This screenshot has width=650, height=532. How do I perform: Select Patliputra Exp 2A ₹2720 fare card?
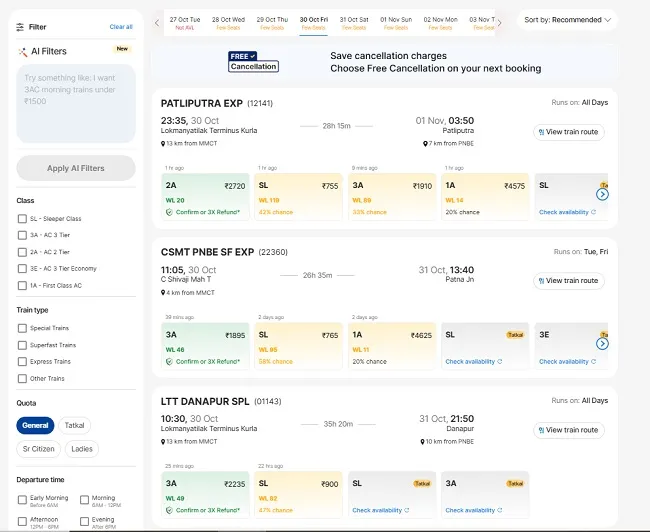point(205,197)
